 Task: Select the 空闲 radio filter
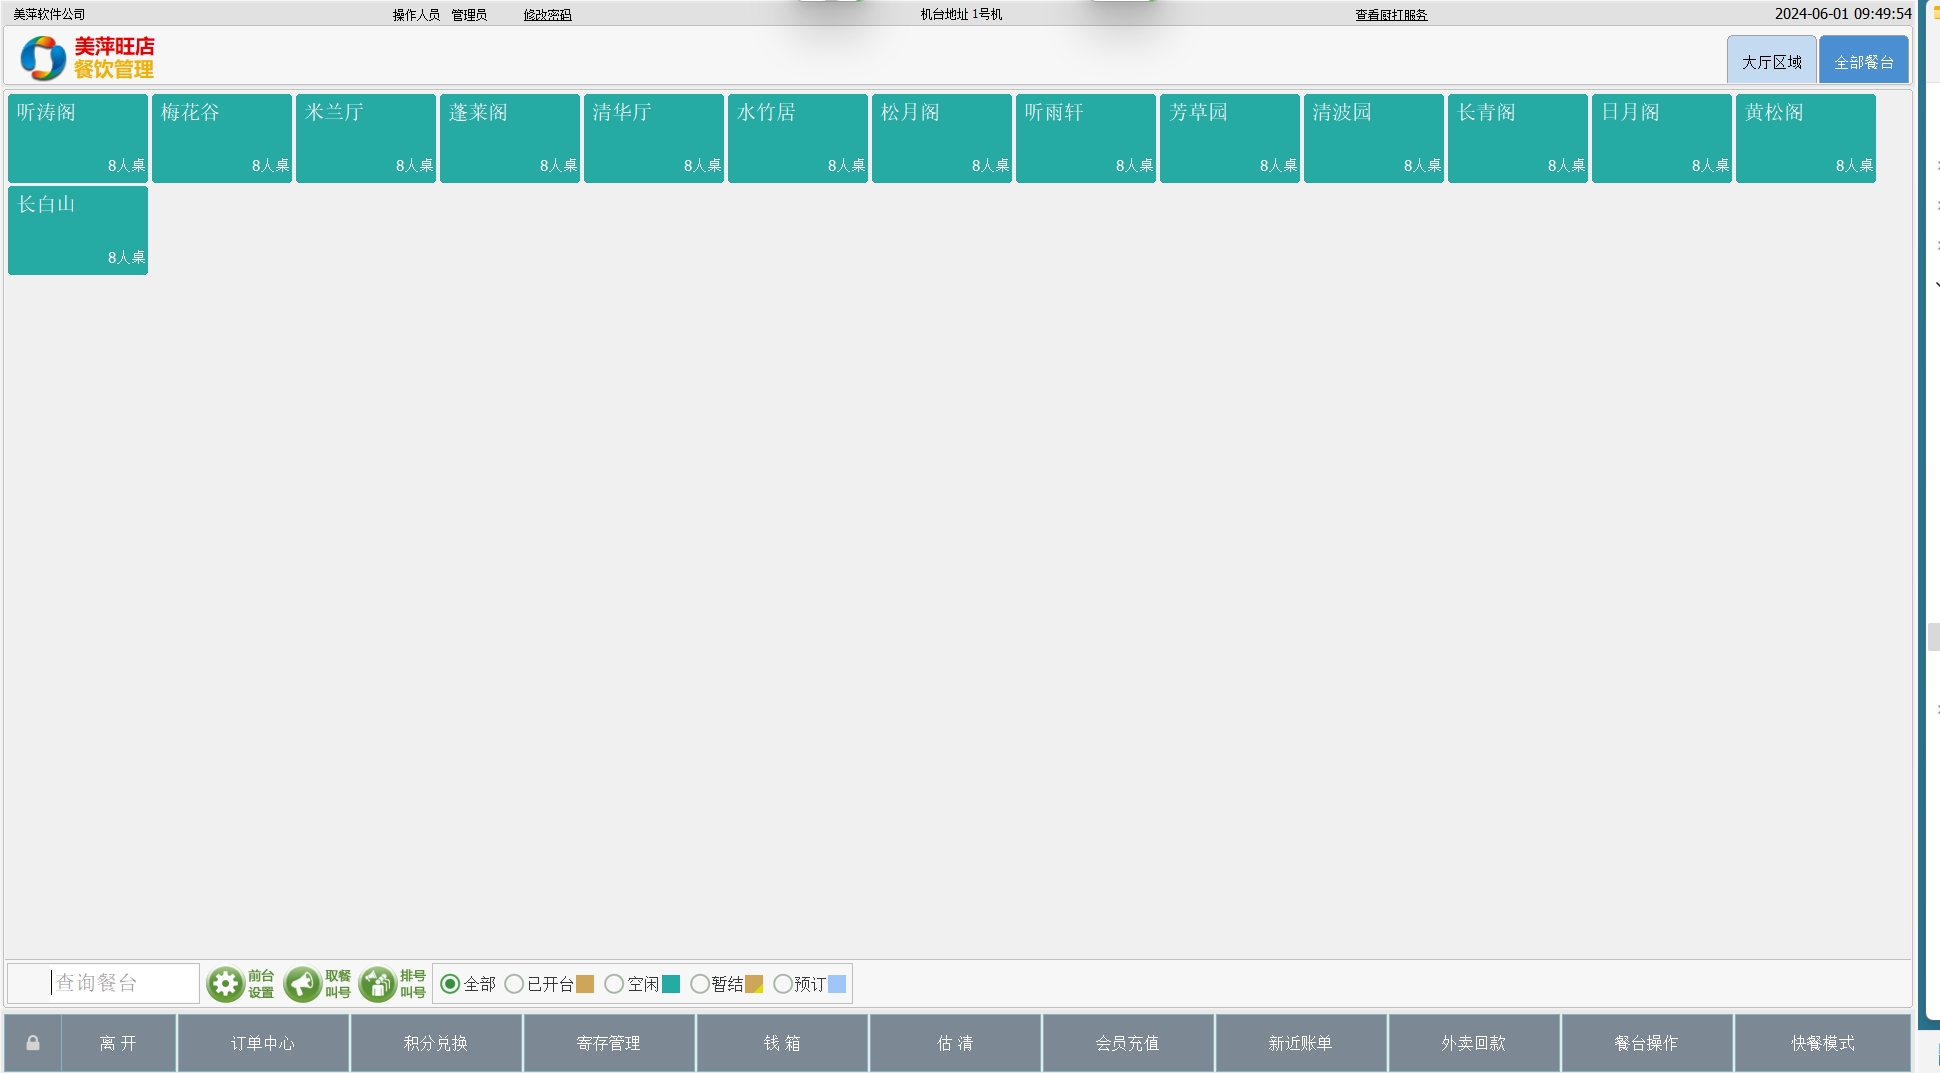(614, 984)
